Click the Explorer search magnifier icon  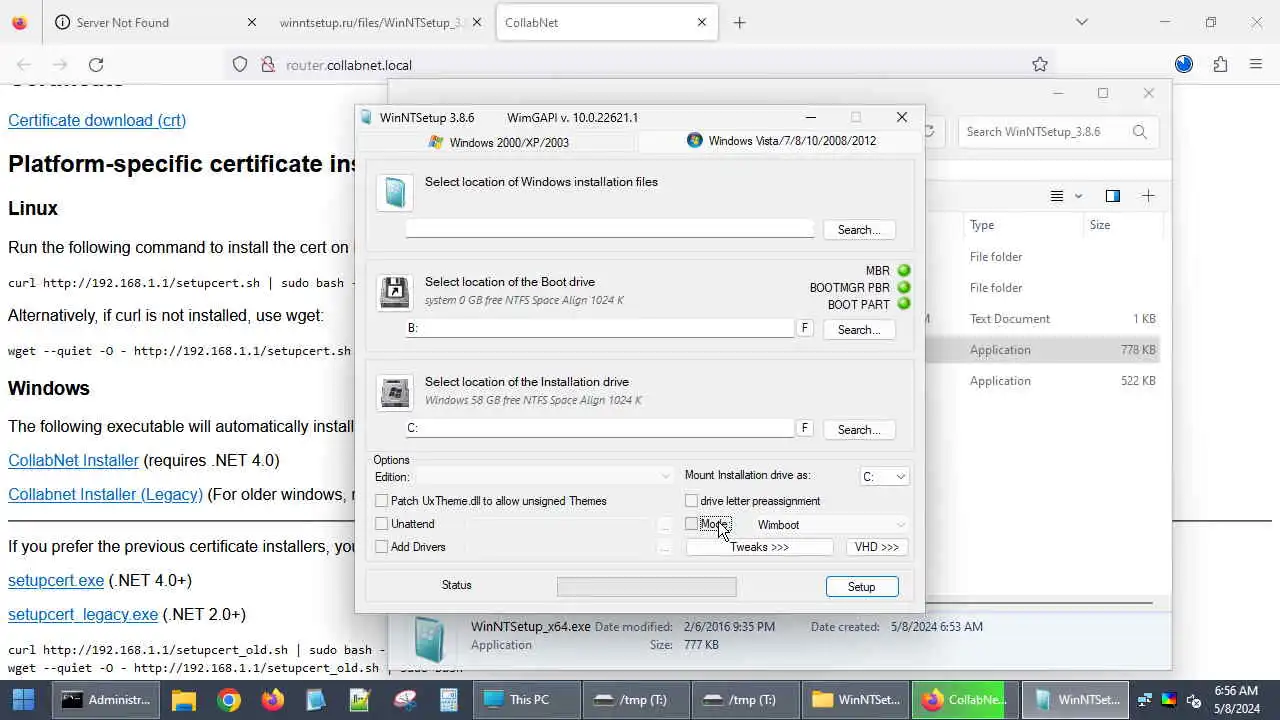point(1140,131)
